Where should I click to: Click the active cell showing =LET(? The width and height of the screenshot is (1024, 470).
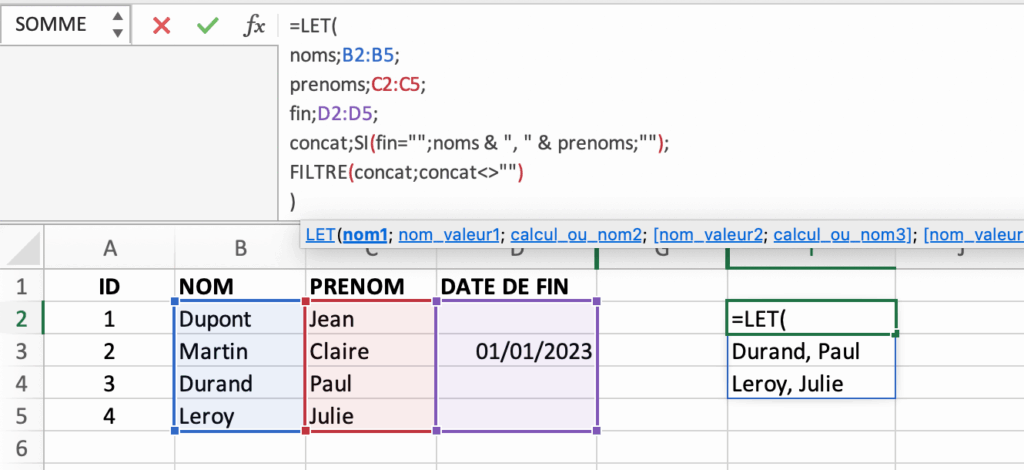click(x=811, y=320)
